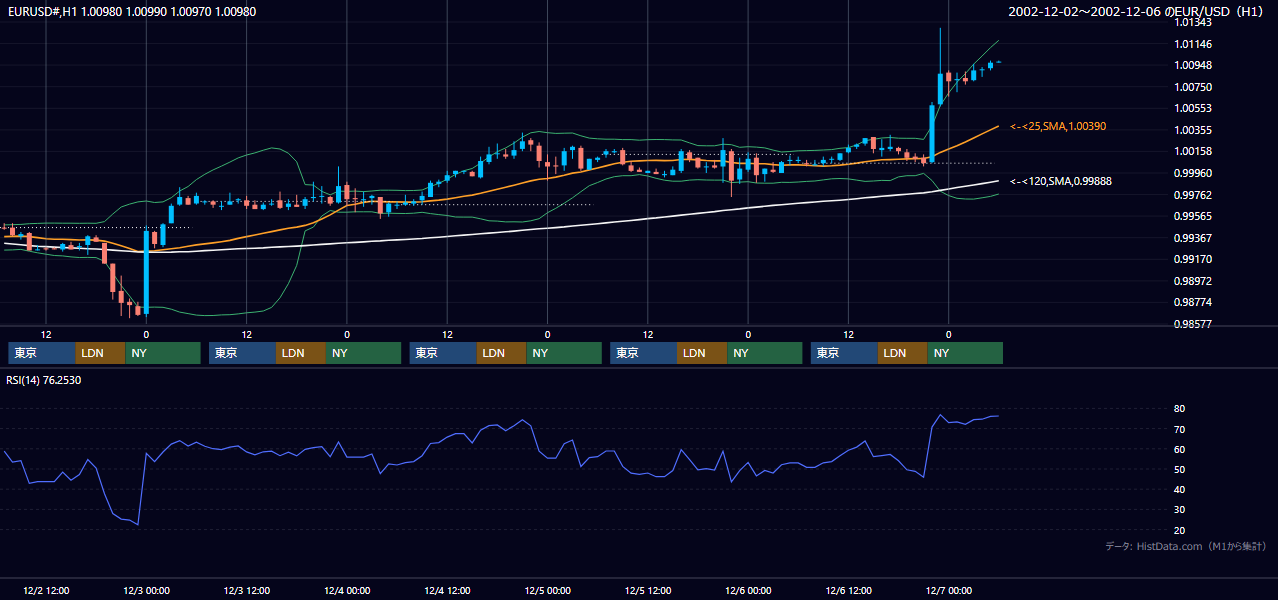
Task: Click RSI scale level 80
Action: 1180,409
